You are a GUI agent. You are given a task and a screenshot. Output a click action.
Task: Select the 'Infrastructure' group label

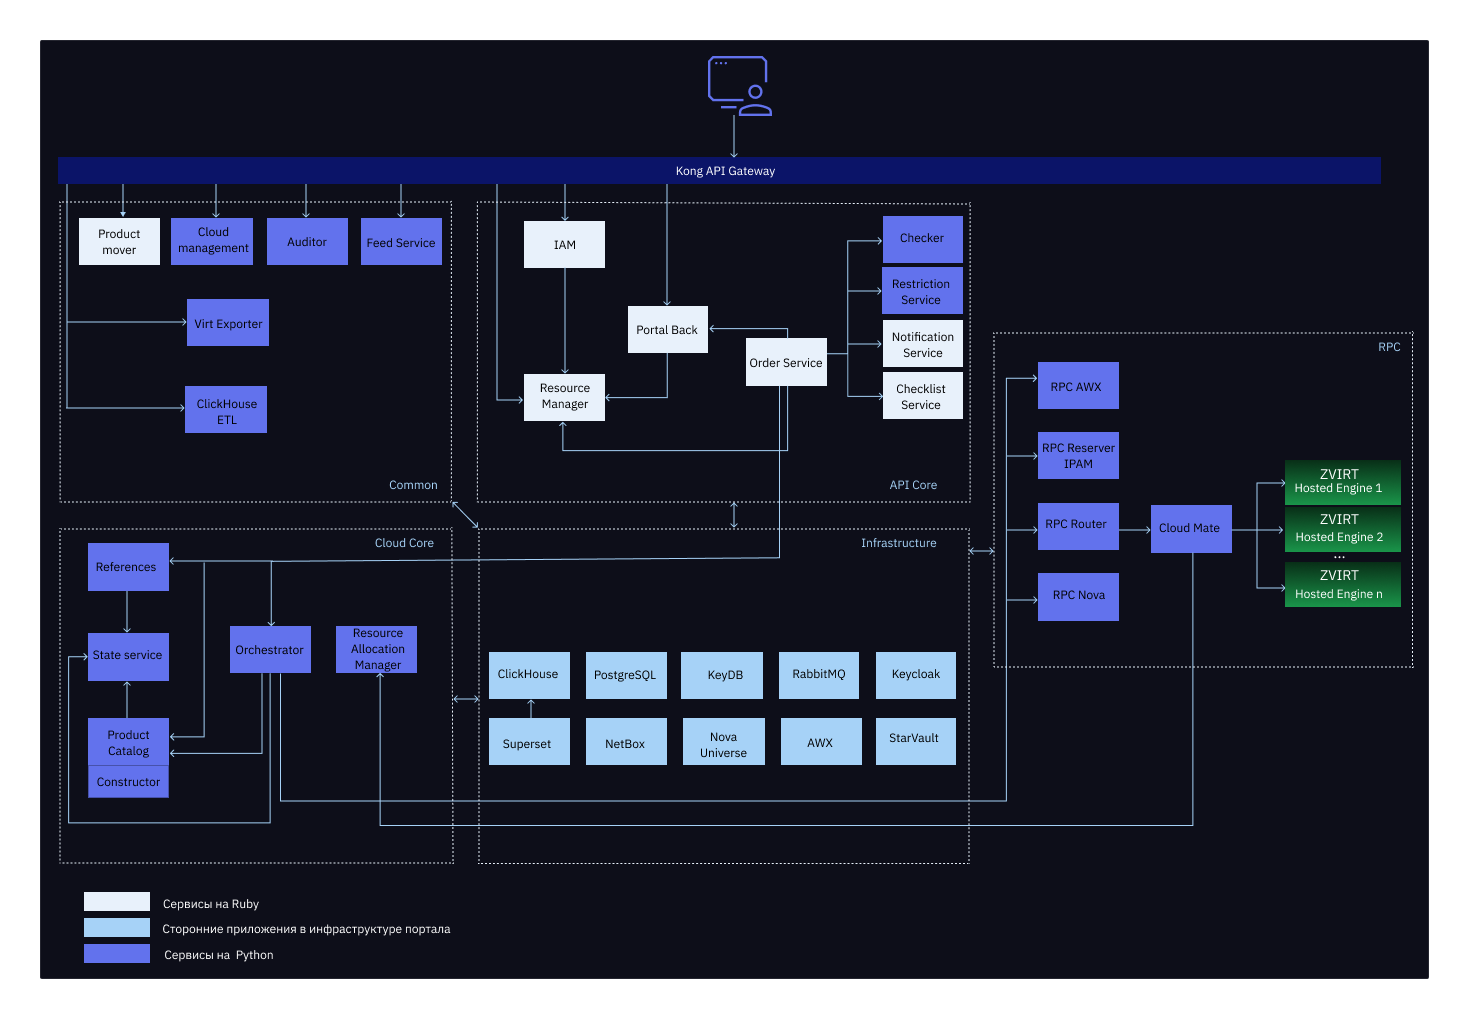click(x=899, y=543)
